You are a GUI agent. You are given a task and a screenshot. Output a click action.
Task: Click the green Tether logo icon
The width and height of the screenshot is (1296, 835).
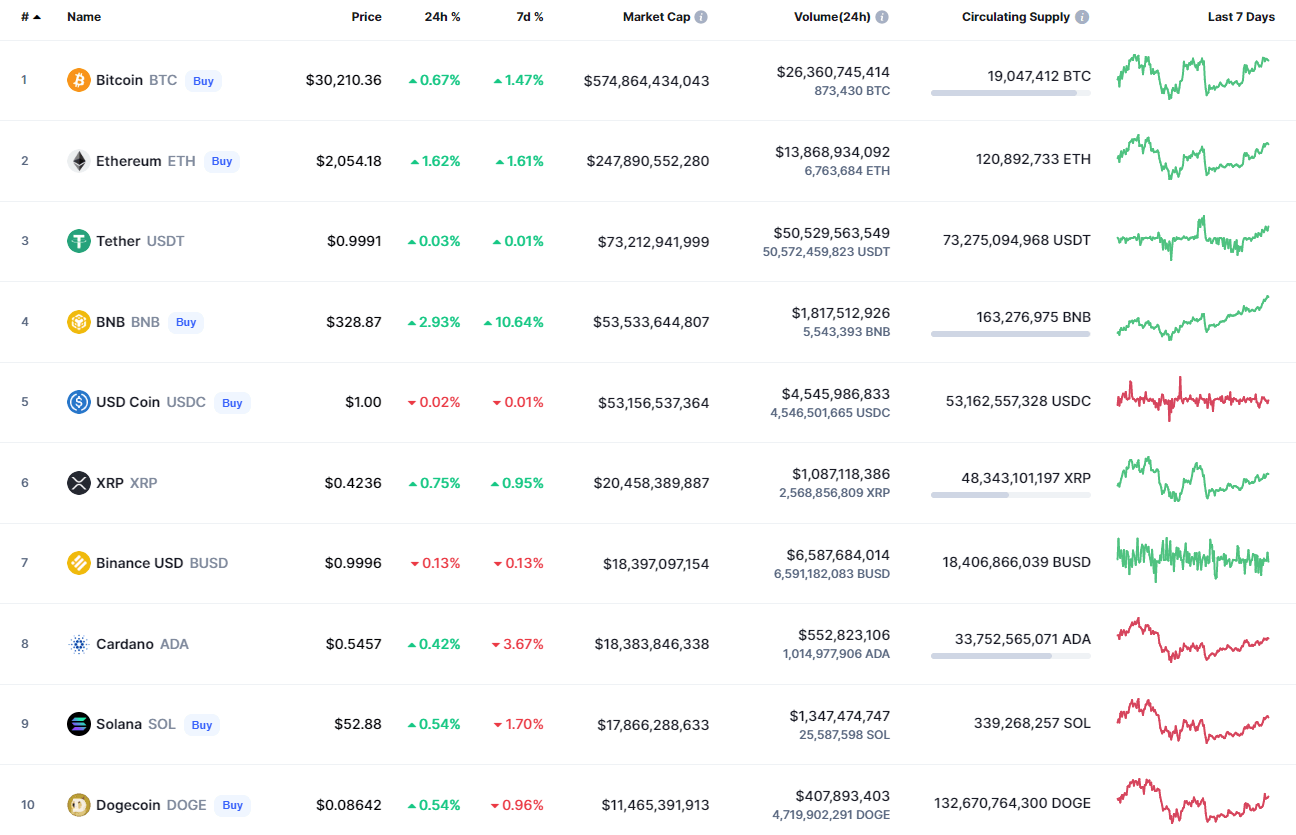(78, 241)
